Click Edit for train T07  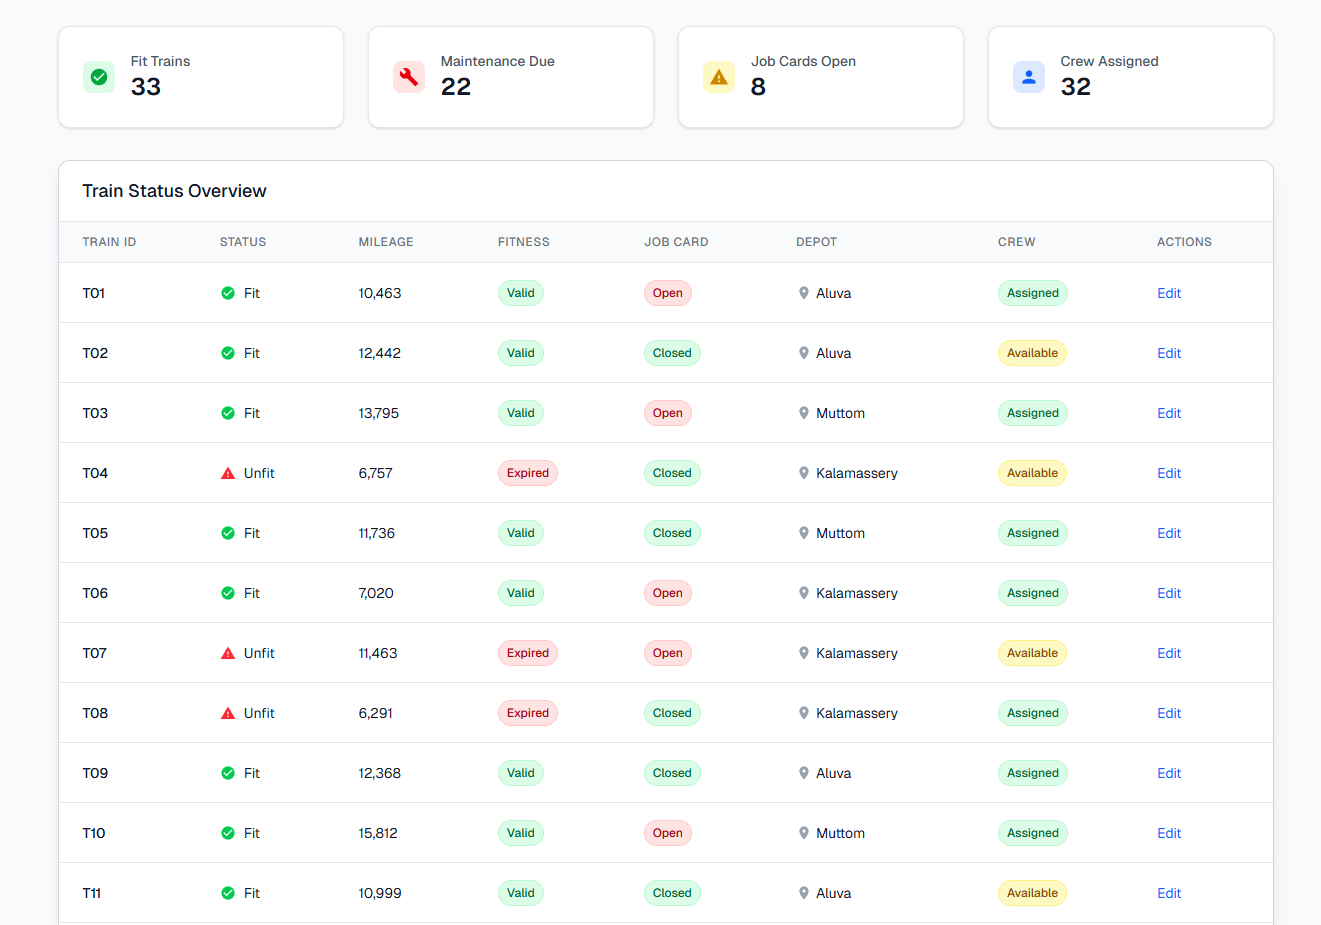click(1169, 653)
